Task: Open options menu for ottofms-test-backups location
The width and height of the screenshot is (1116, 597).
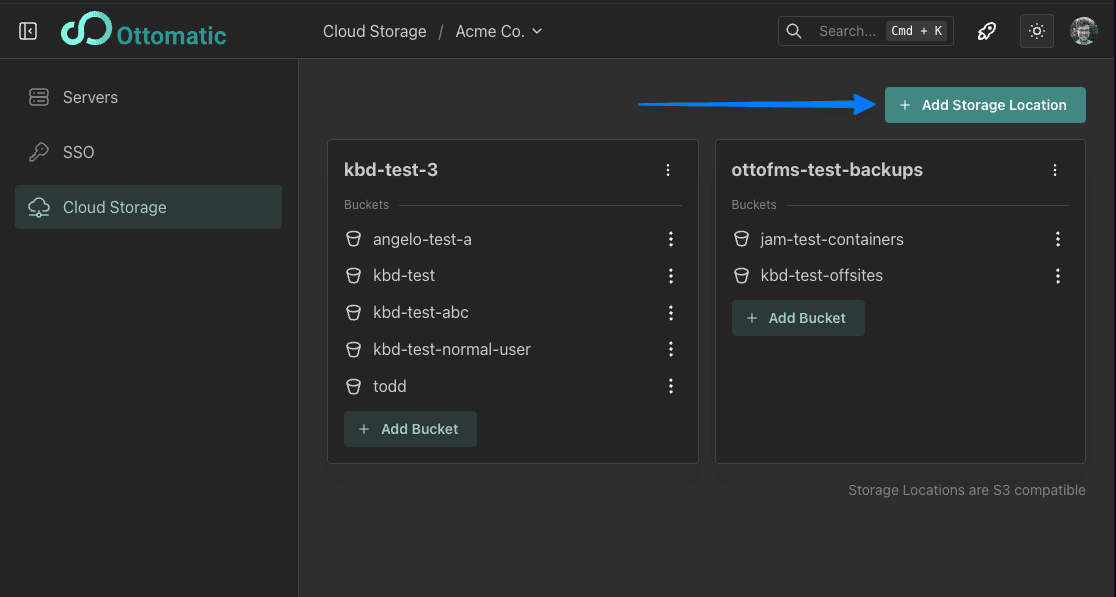Action: coord(1055,170)
